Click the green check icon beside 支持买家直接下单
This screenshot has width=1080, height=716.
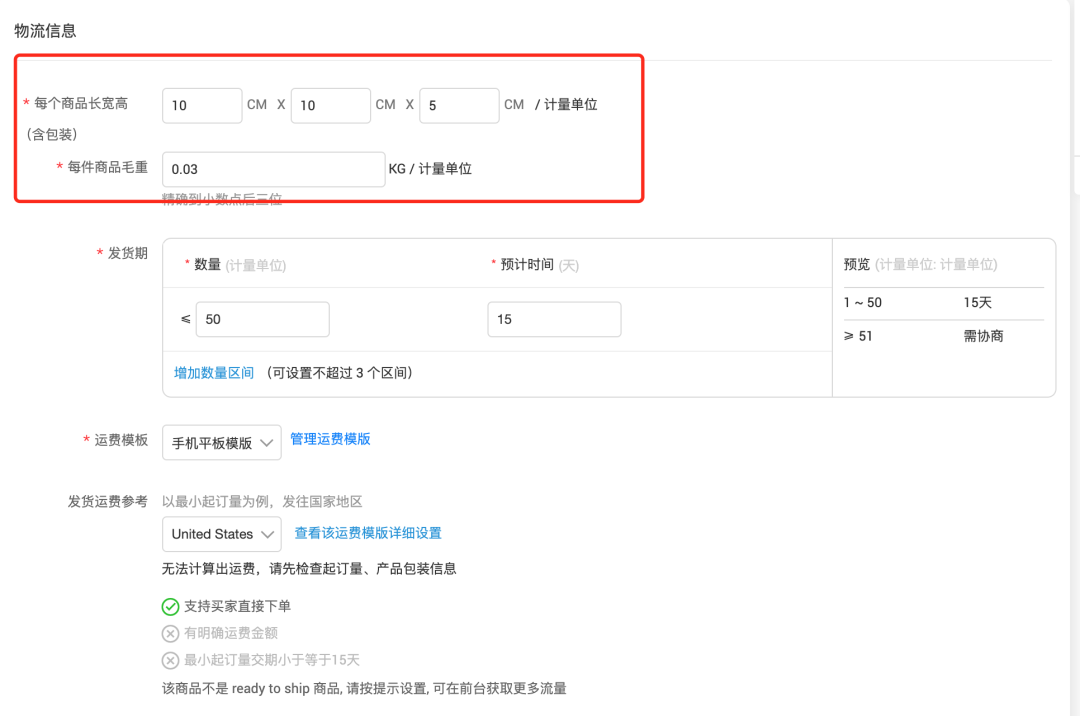(171, 606)
